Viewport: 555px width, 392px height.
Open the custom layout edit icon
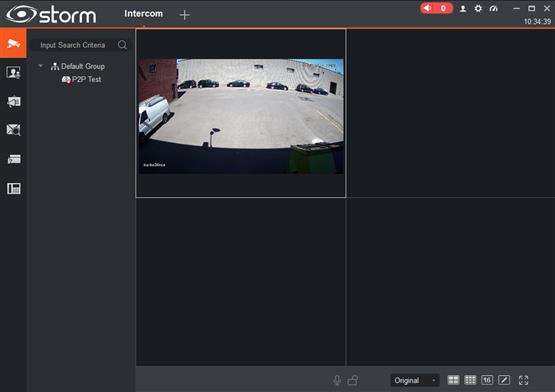click(504, 380)
